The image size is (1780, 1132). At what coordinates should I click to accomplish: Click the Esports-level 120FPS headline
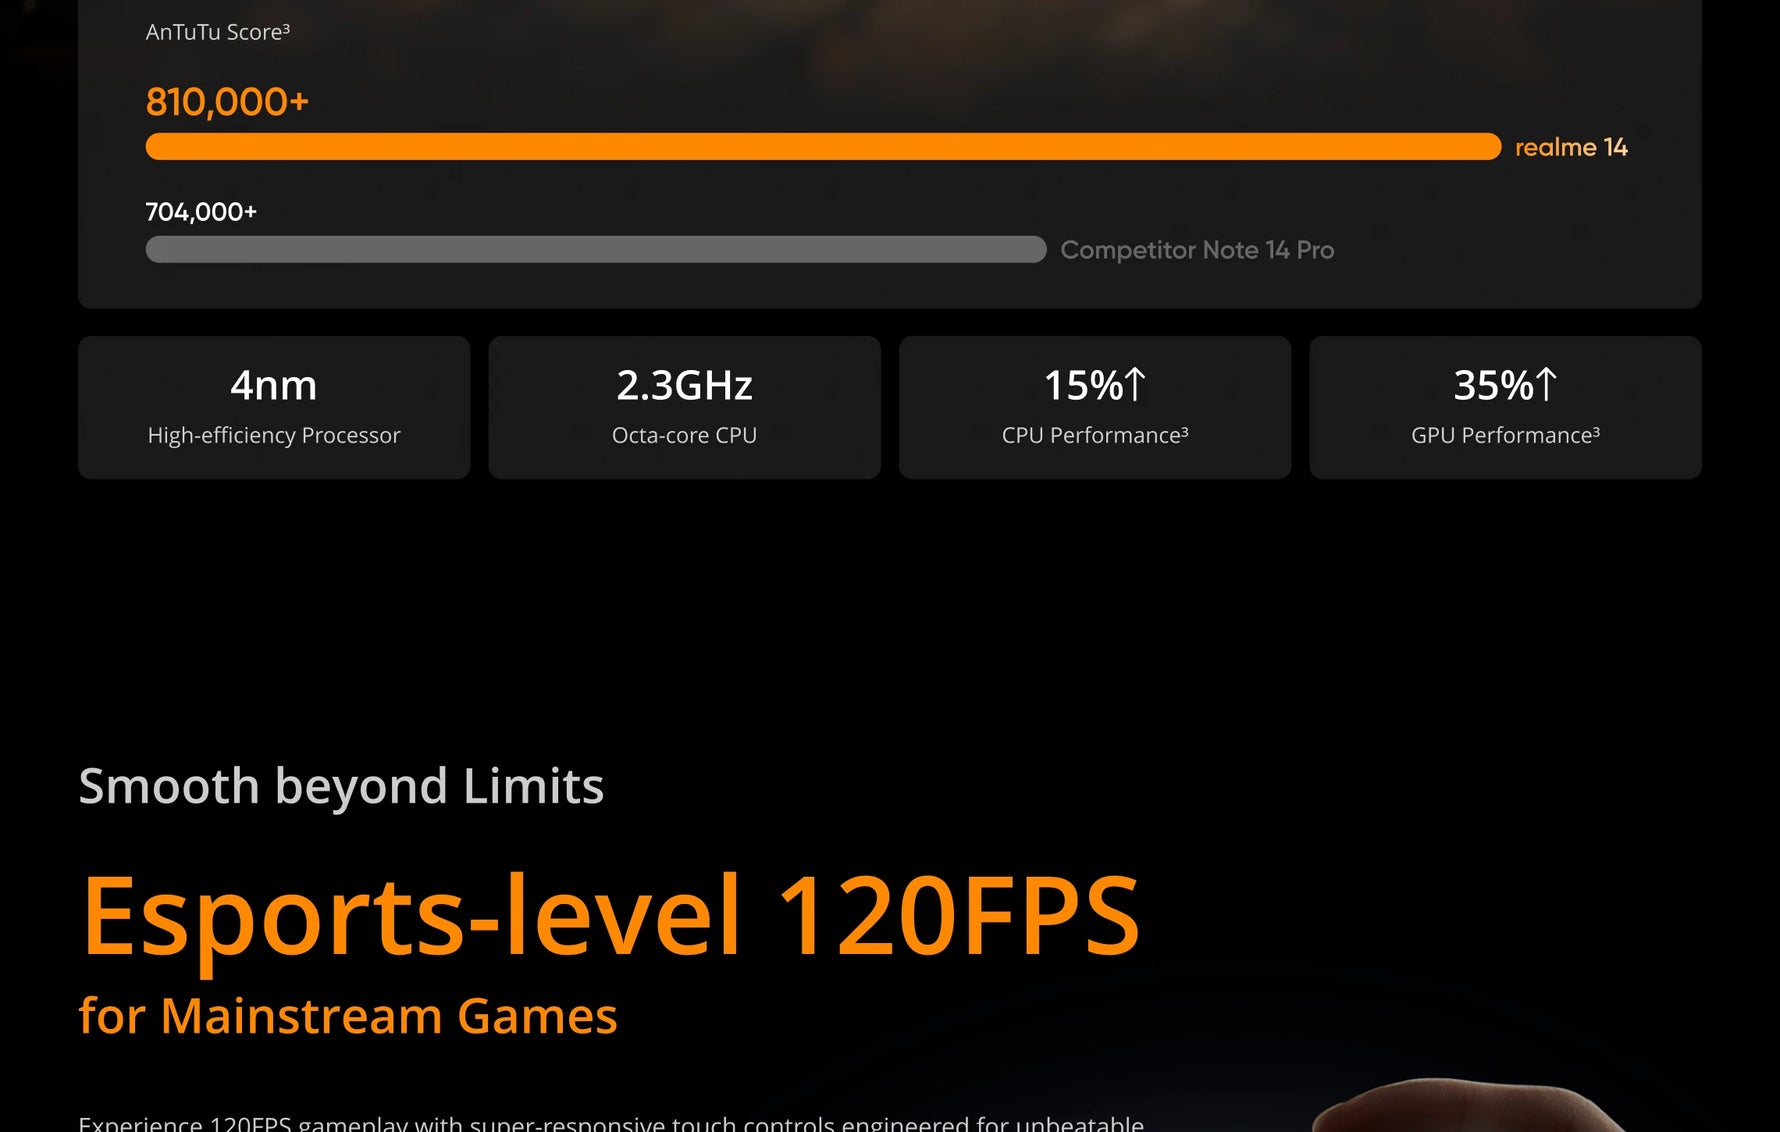pos(610,915)
